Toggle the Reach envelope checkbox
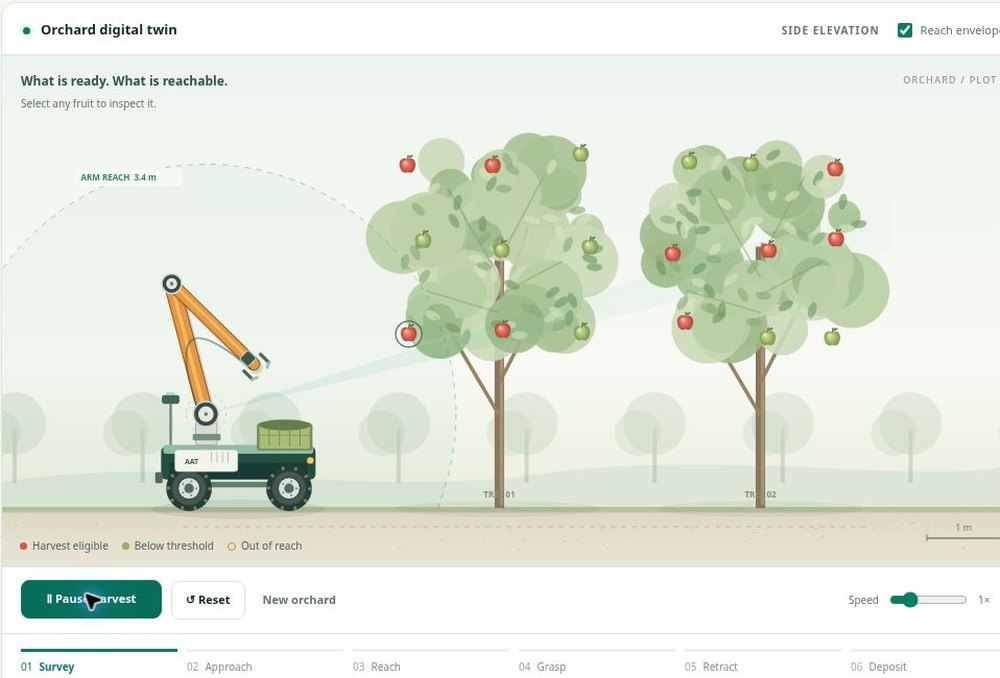The image size is (1000, 678). pos(904,30)
